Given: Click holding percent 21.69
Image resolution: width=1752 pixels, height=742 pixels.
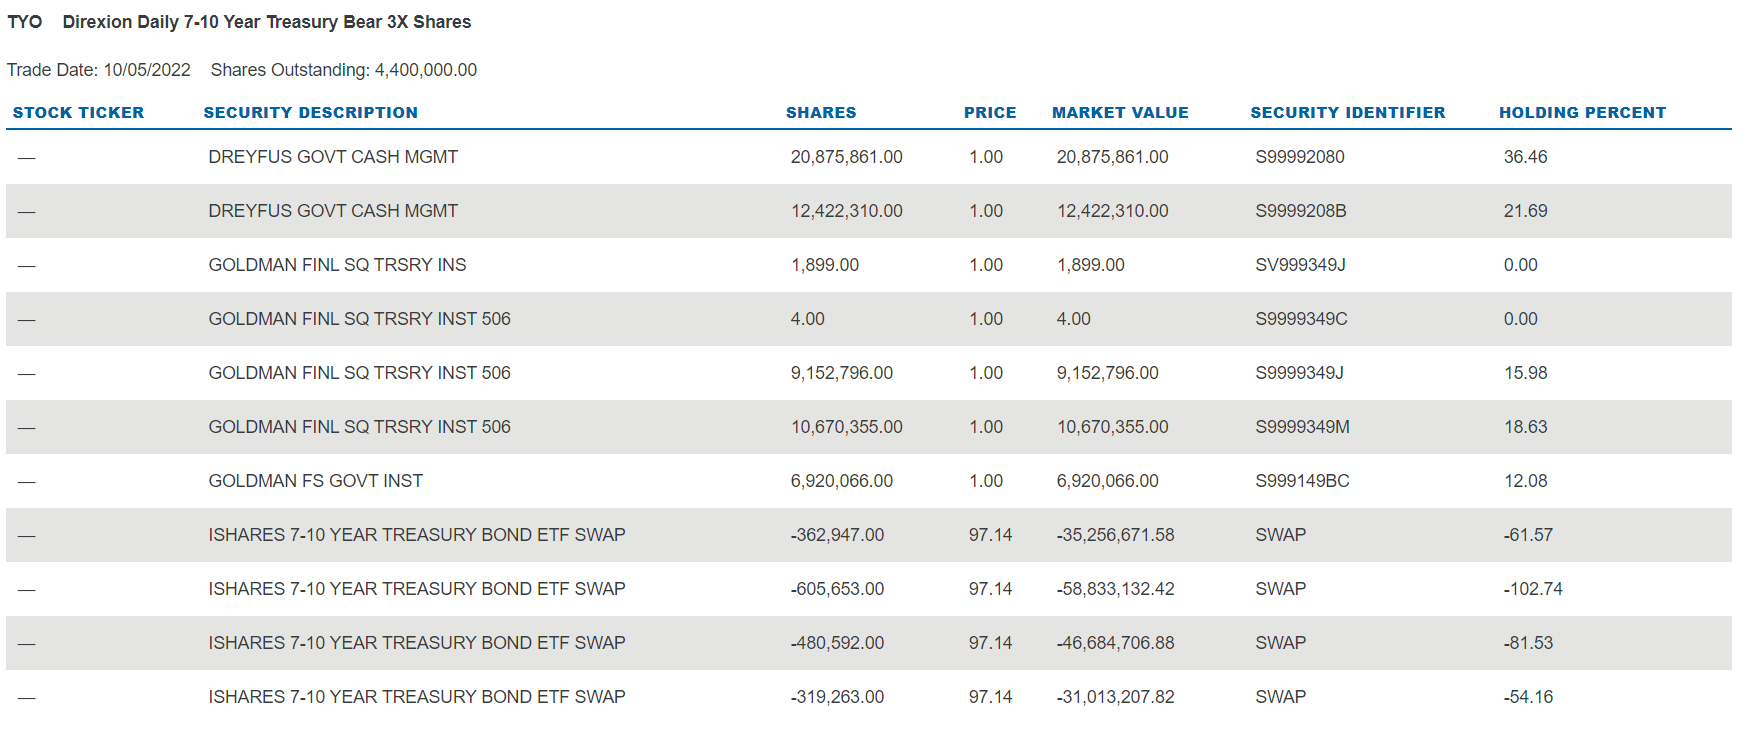Looking at the screenshot, I should pos(1525,211).
